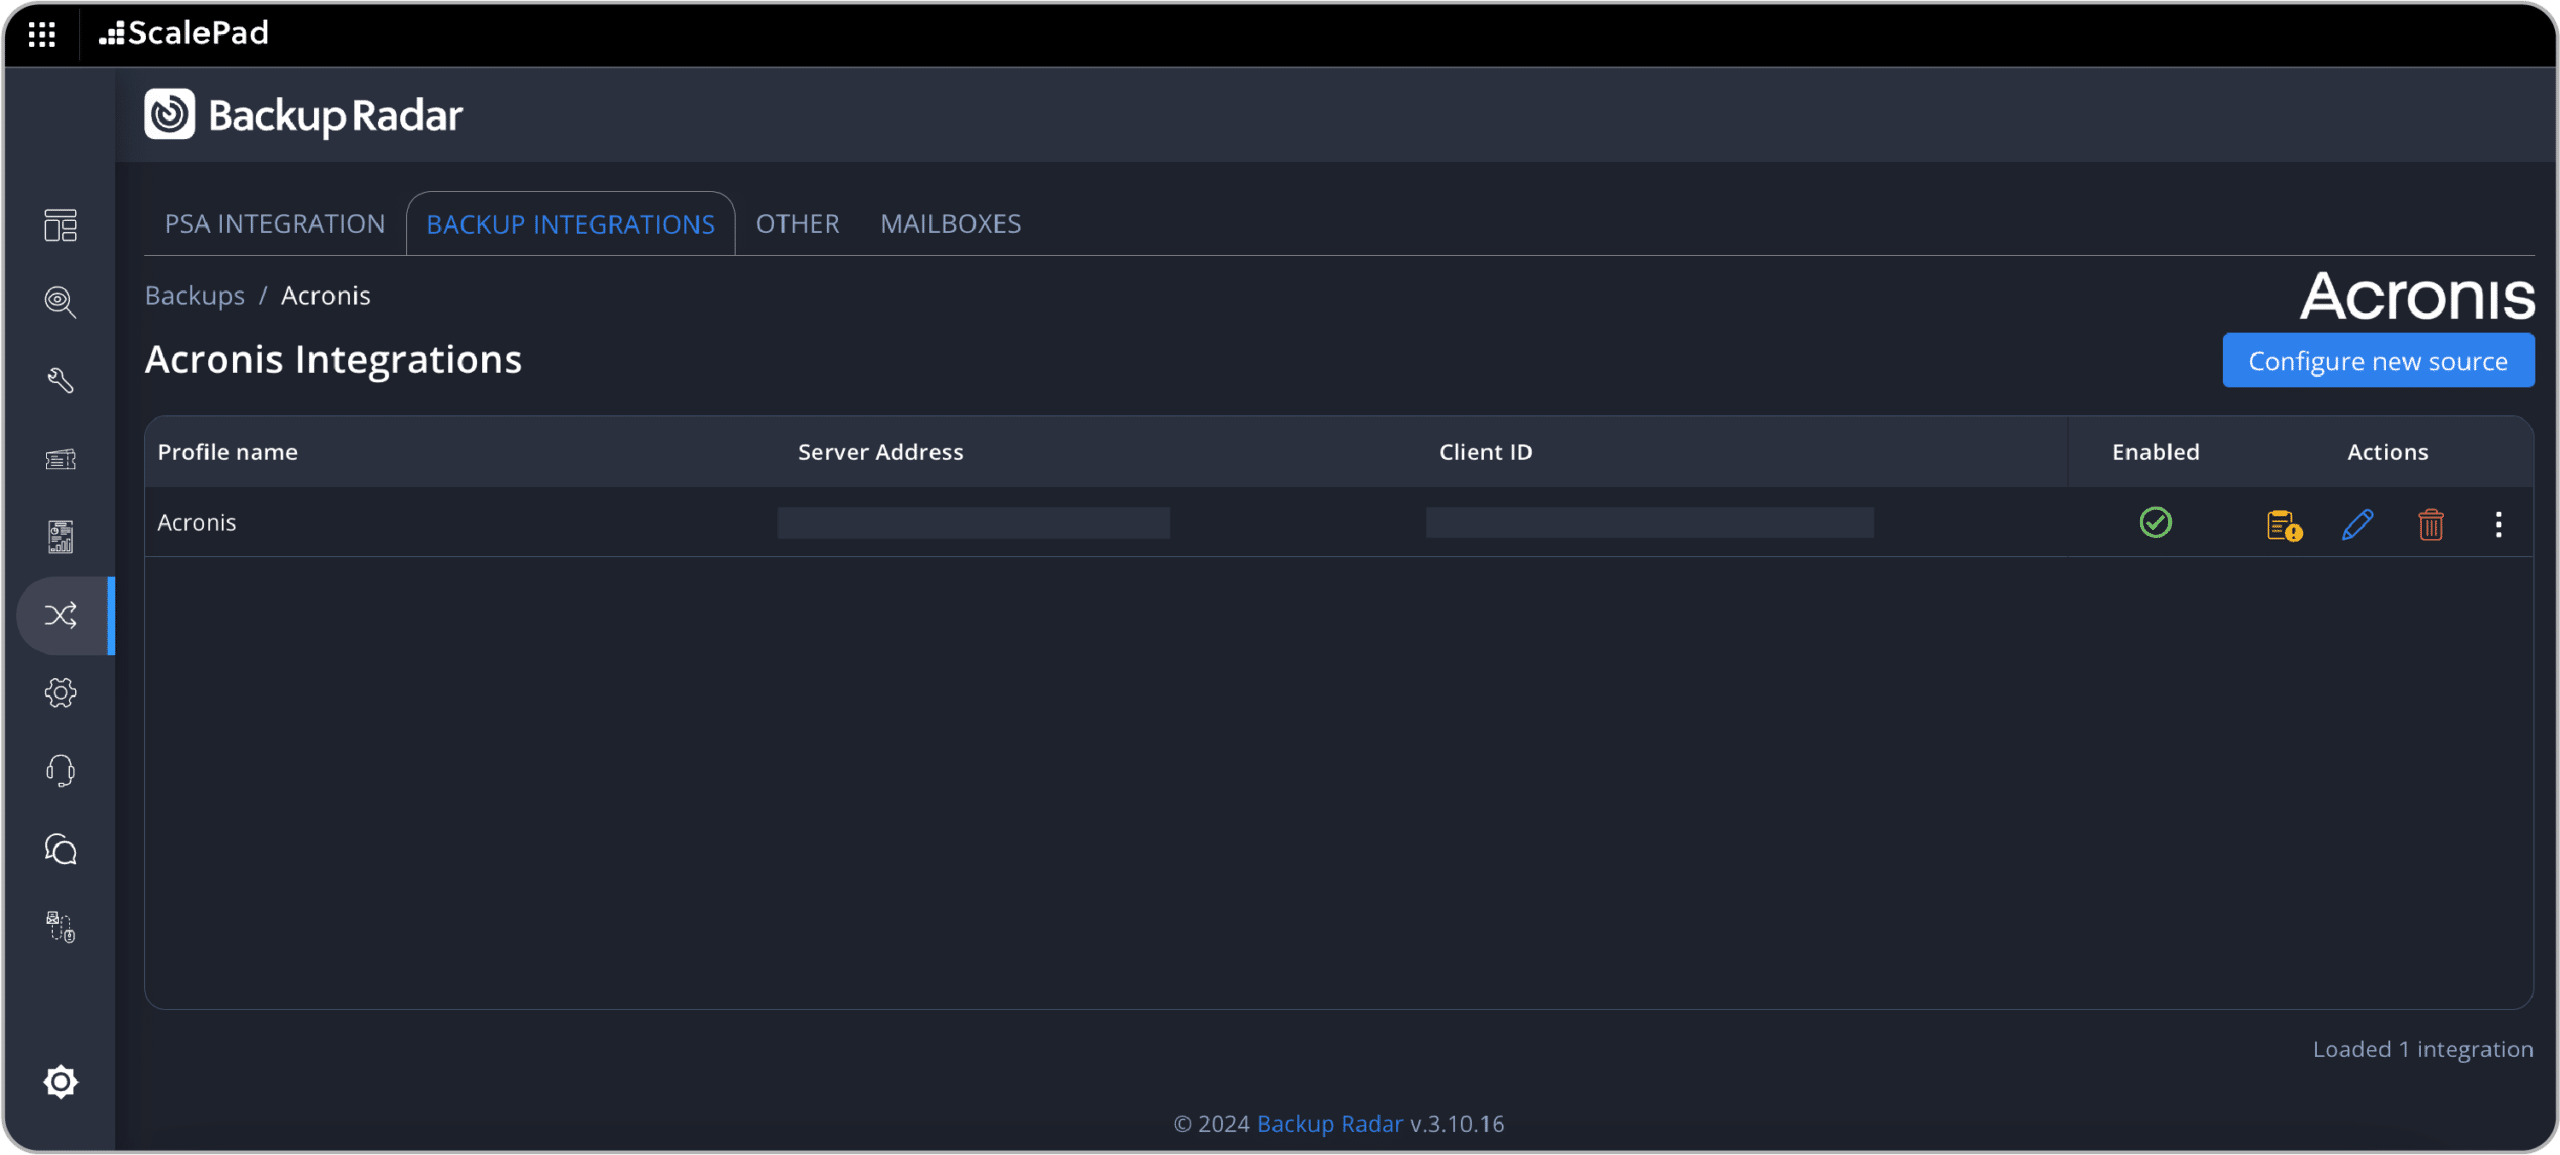Open the MAILBOXES tab
This screenshot has height=1155, width=2560.
coord(951,224)
